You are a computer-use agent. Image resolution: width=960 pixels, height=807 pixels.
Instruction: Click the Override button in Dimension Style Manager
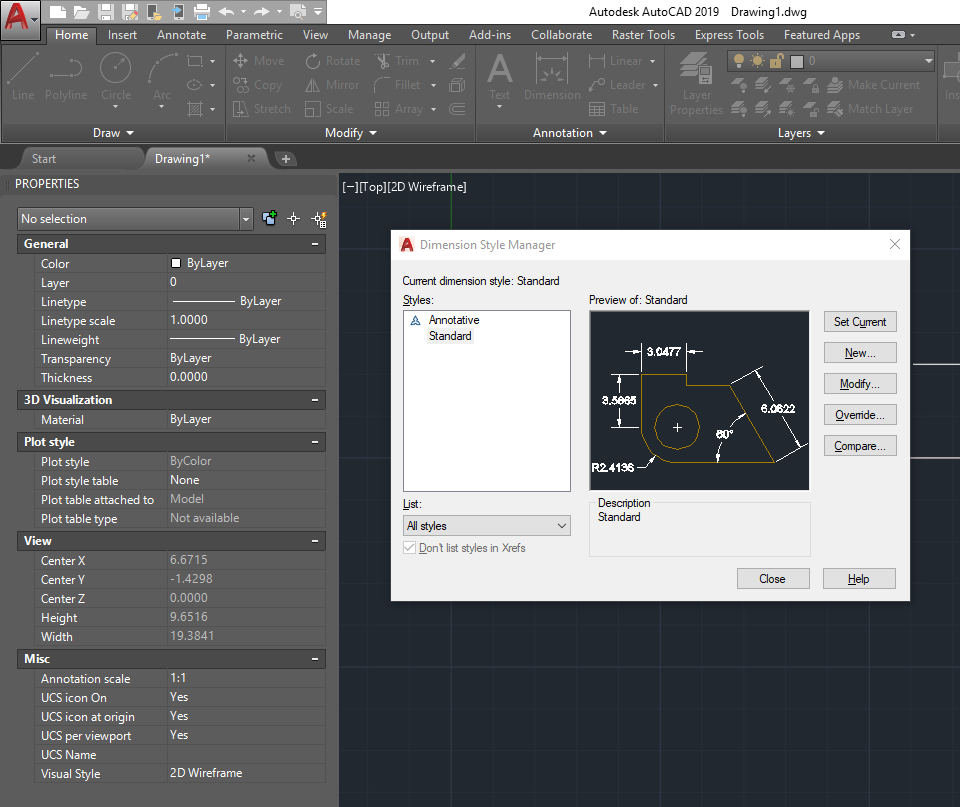pos(860,414)
